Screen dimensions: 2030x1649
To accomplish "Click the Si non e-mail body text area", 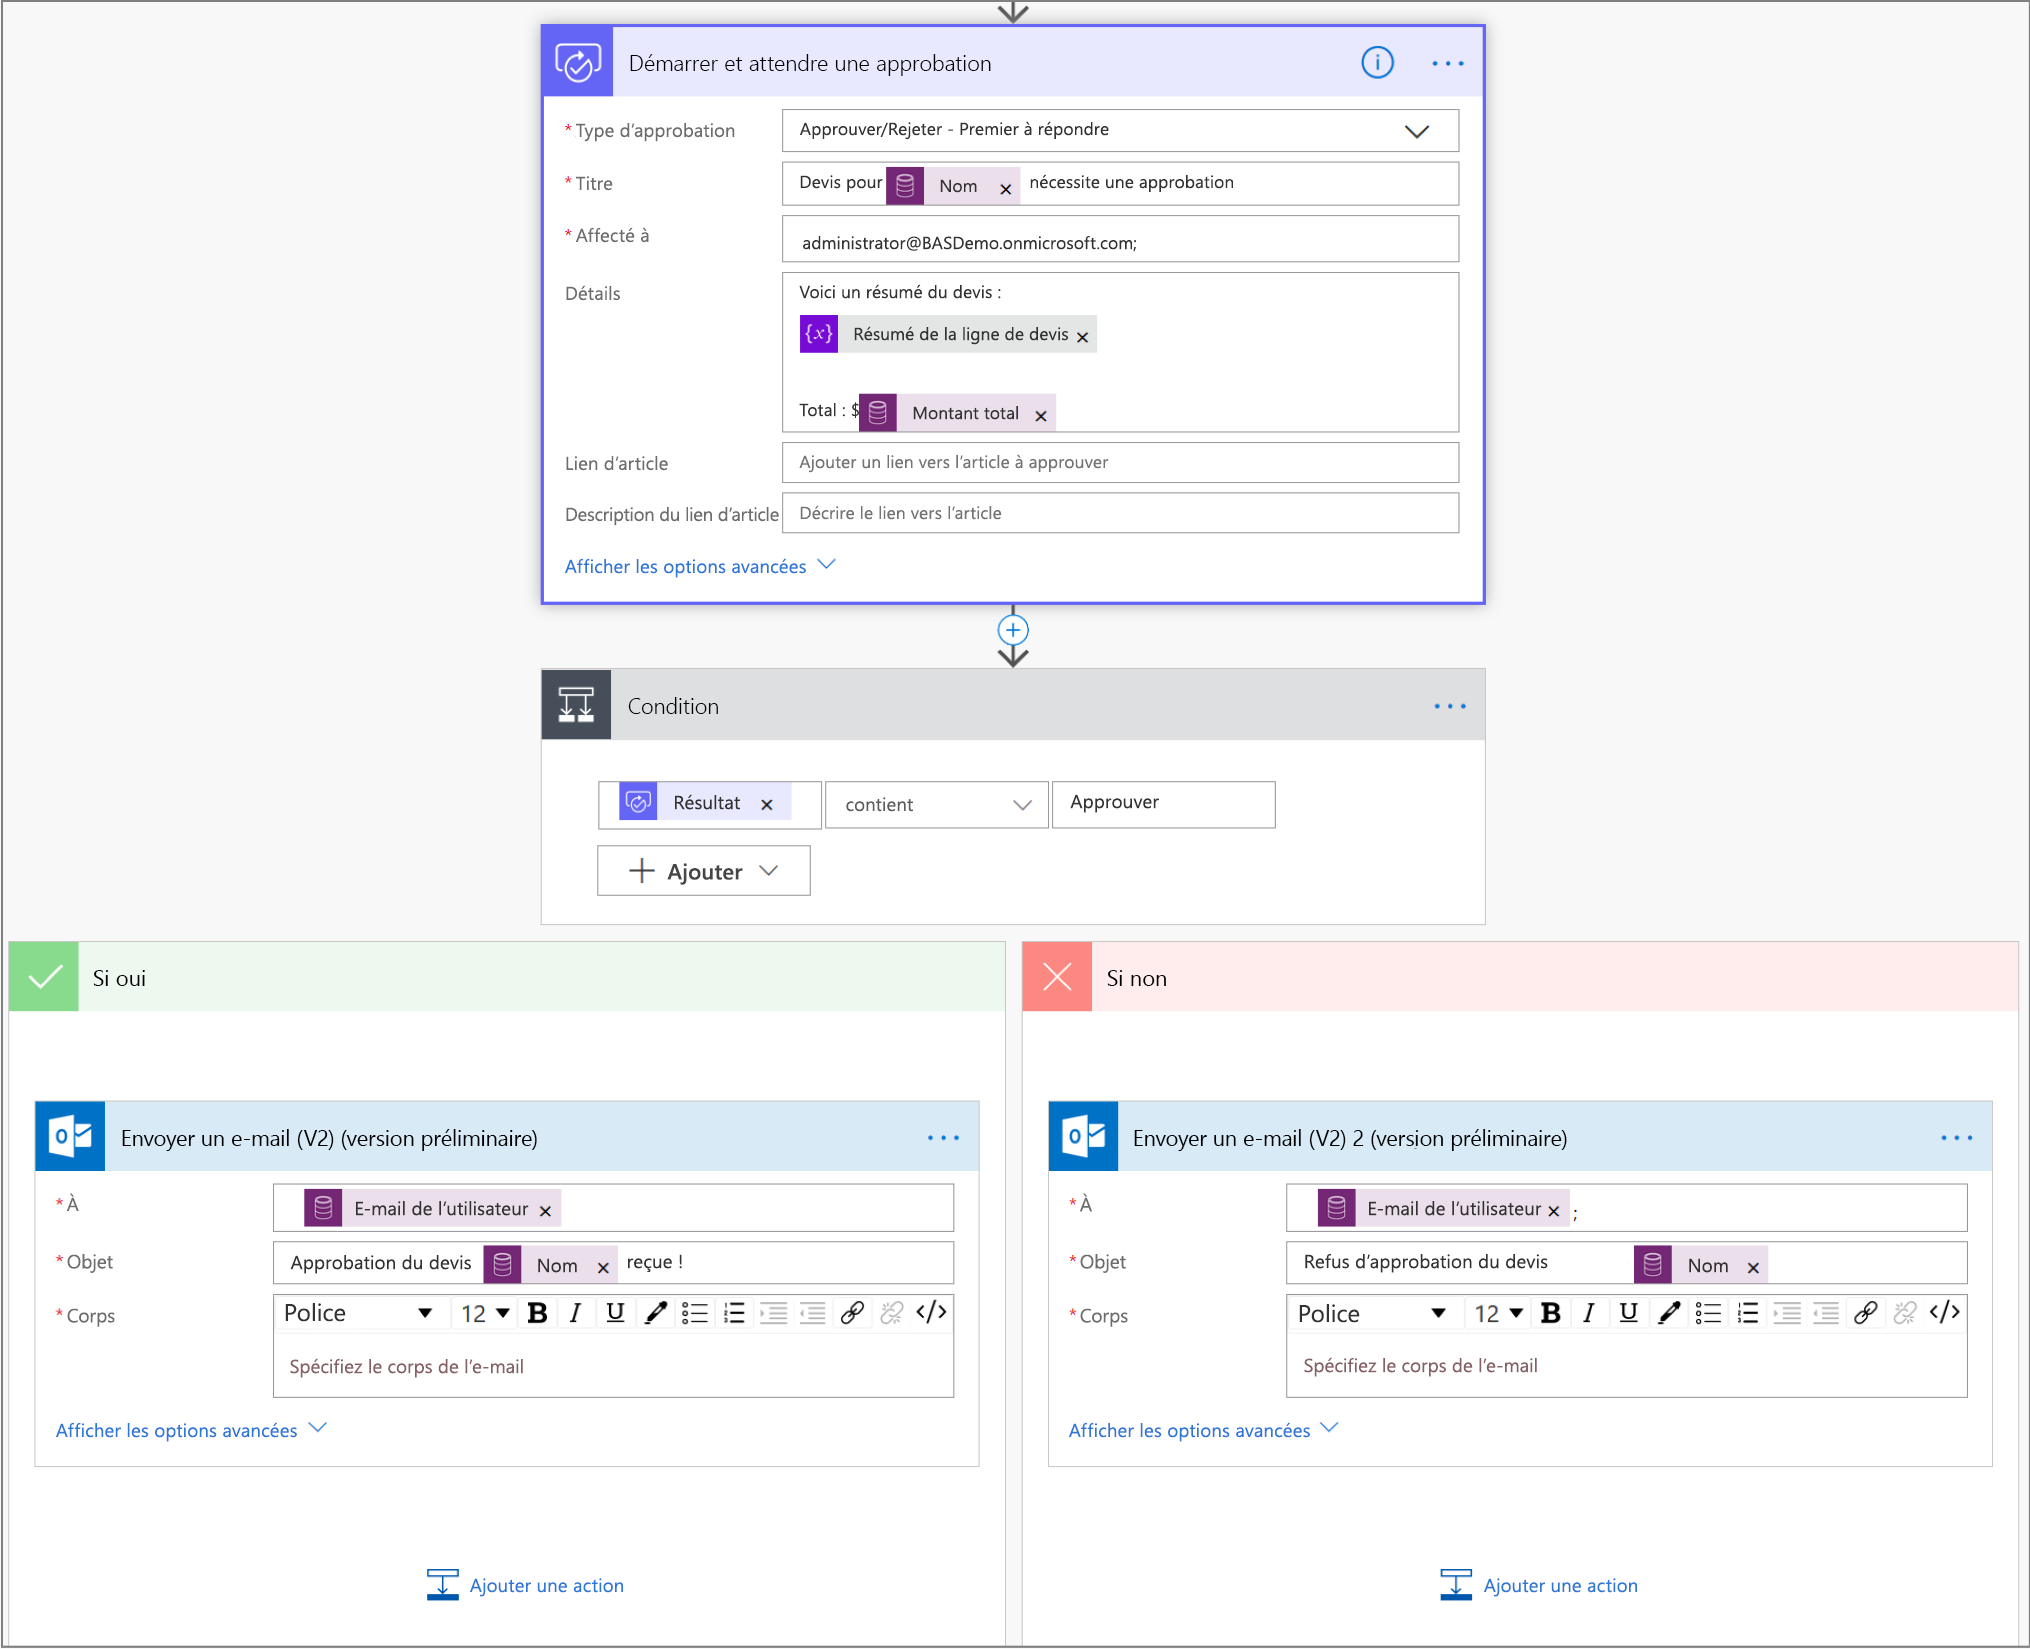I will pyautogui.click(x=1626, y=1366).
